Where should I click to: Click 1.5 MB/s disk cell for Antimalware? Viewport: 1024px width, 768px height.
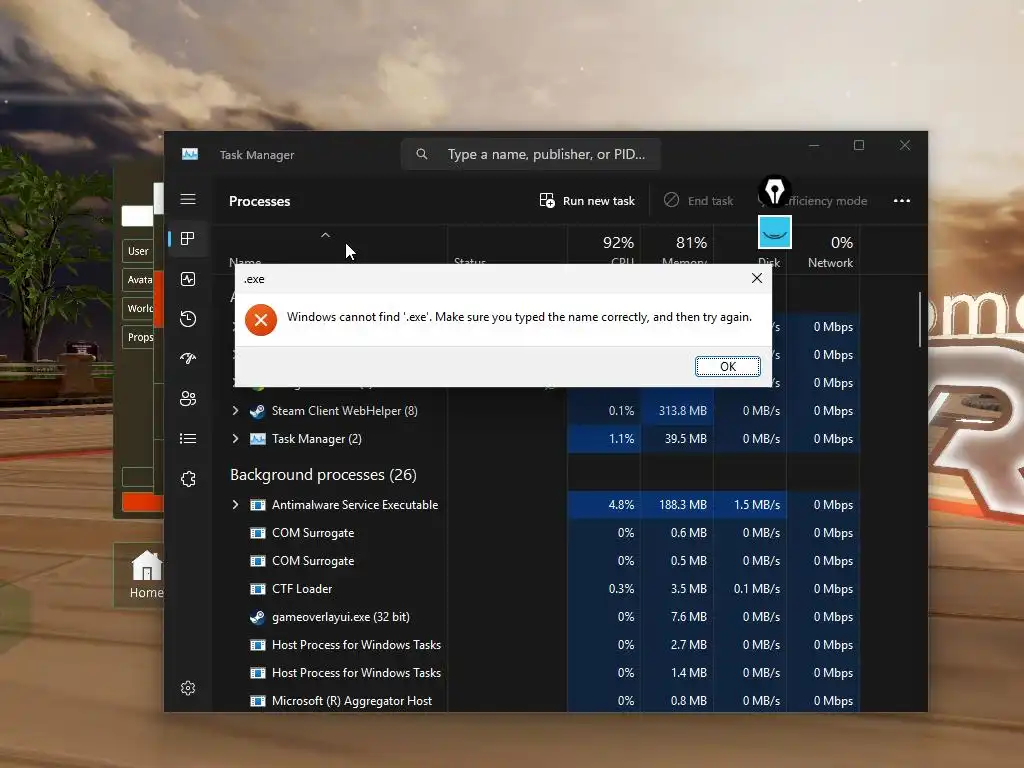tap(750, 505)
